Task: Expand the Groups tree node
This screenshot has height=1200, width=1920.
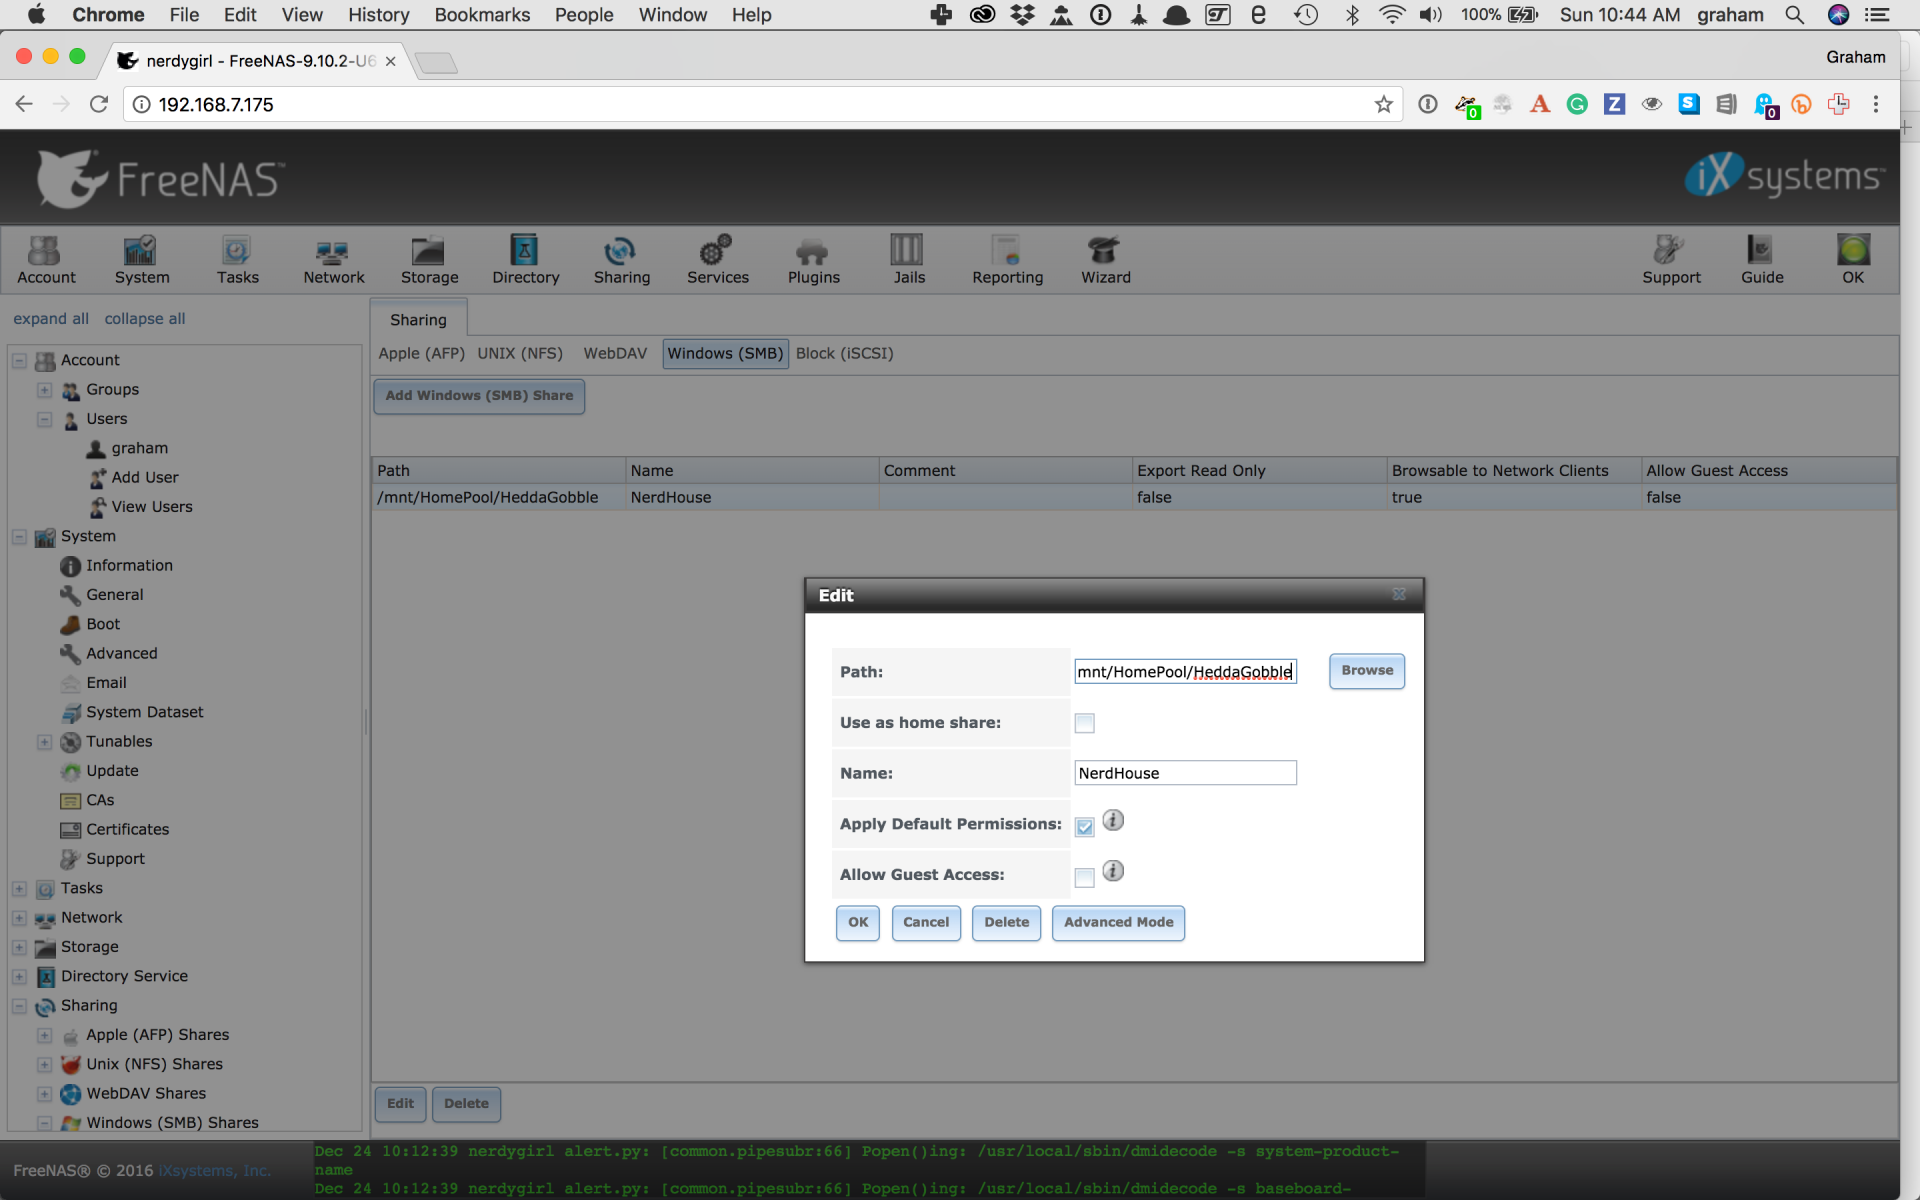Action: [44, 390]
